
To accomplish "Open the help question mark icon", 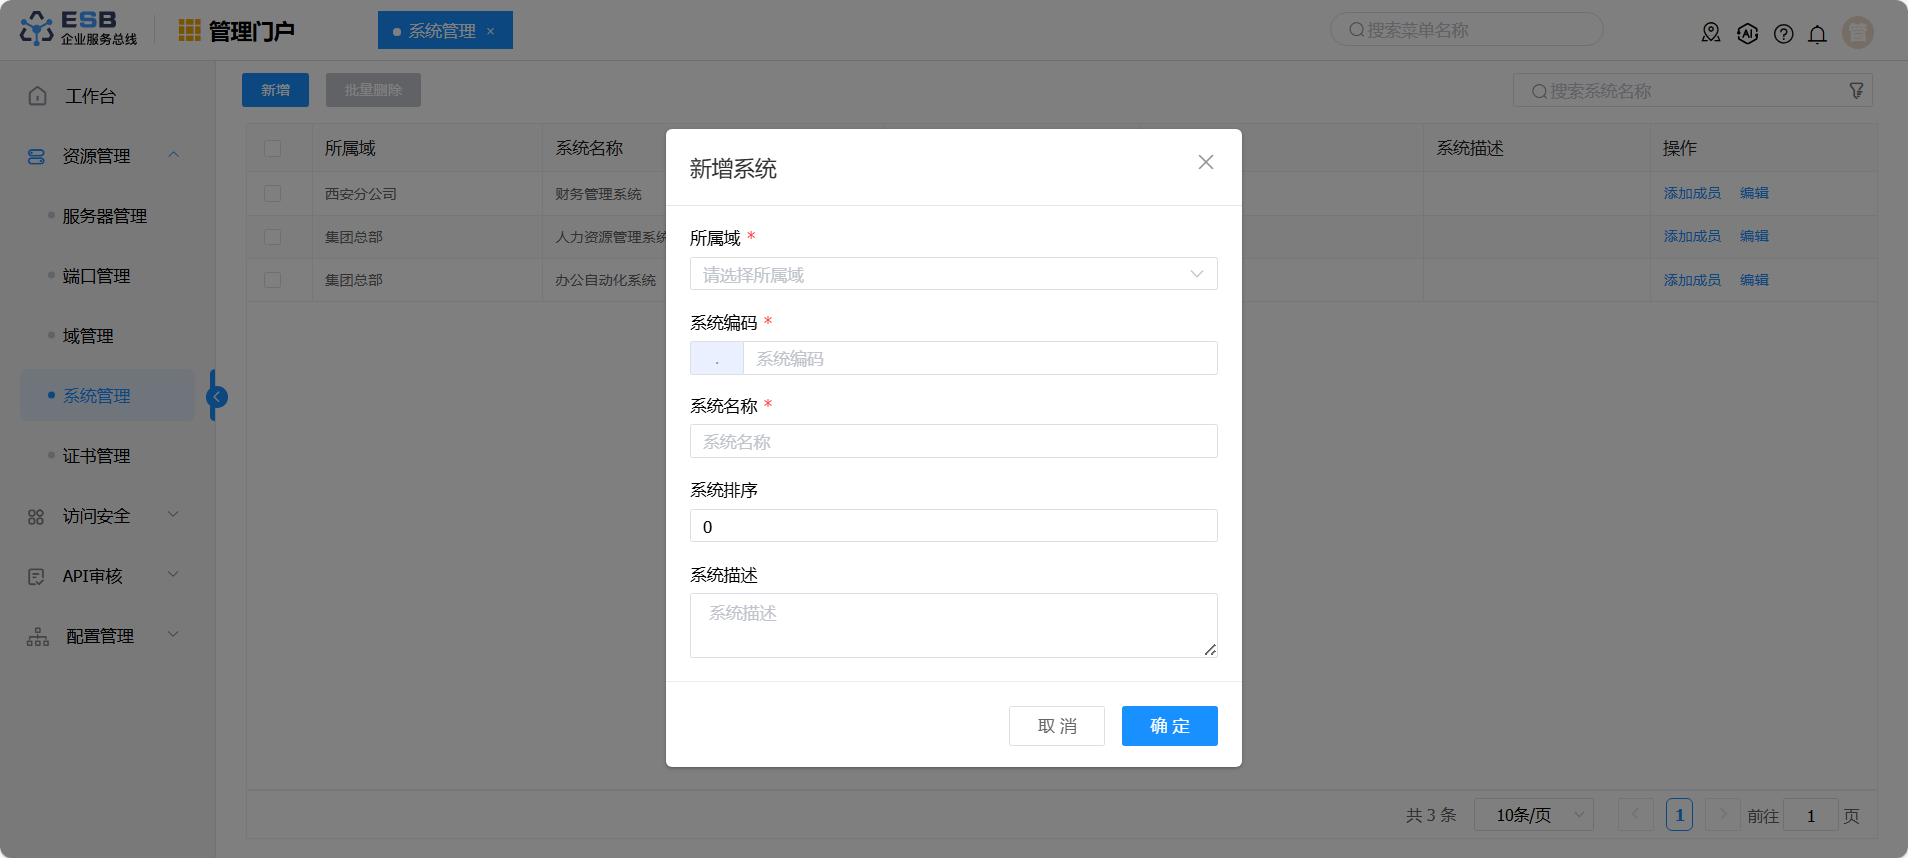I will click(x=1783, y=34).
